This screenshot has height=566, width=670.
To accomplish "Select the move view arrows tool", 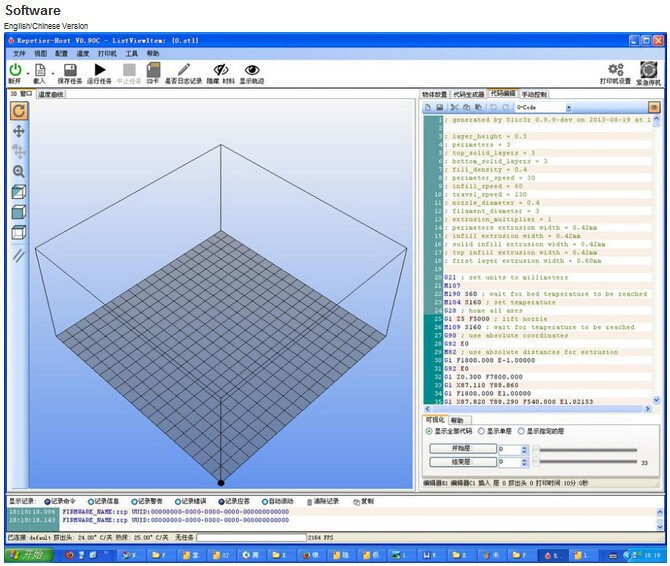I will [18, 131].
